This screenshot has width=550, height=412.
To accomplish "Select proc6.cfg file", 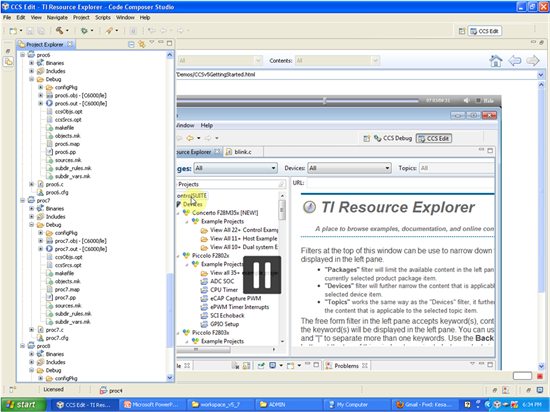I will [x=57, y=193].
